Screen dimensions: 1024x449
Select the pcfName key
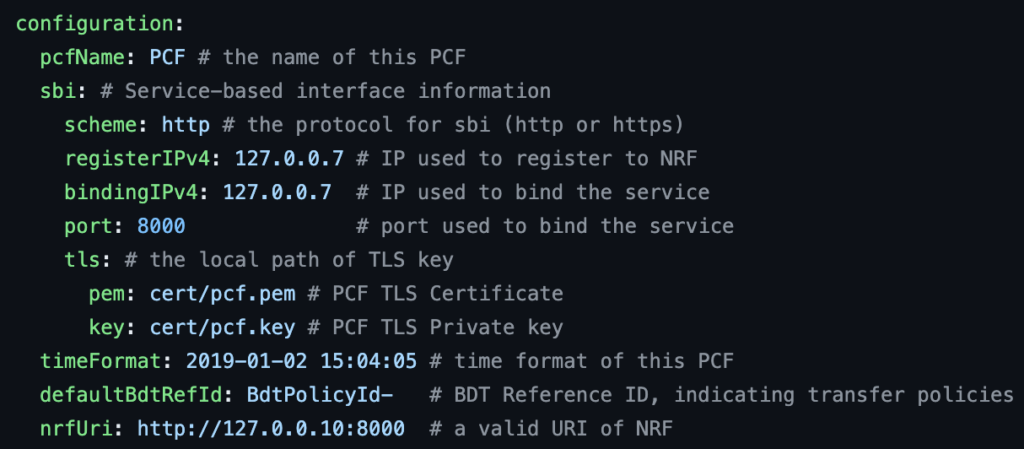[x=82, y=57]
